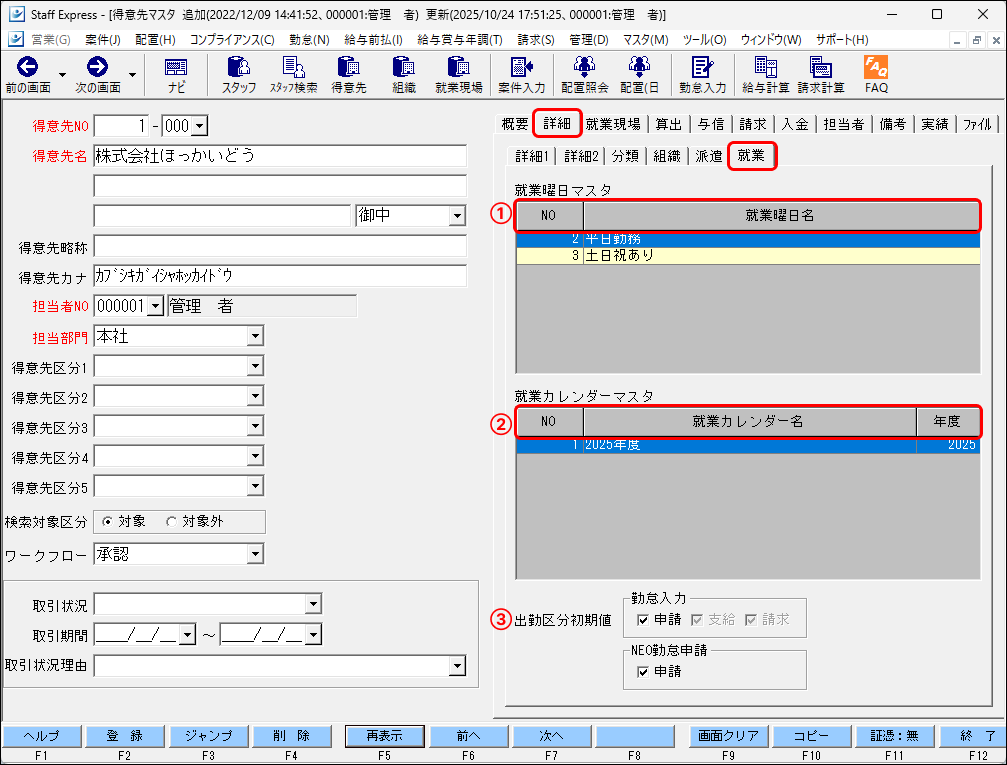Viewport: 1007px width, 765px height.
Task: Expand the ワークフロー dropdown showing 承認
Action: [x=256, y=553]
